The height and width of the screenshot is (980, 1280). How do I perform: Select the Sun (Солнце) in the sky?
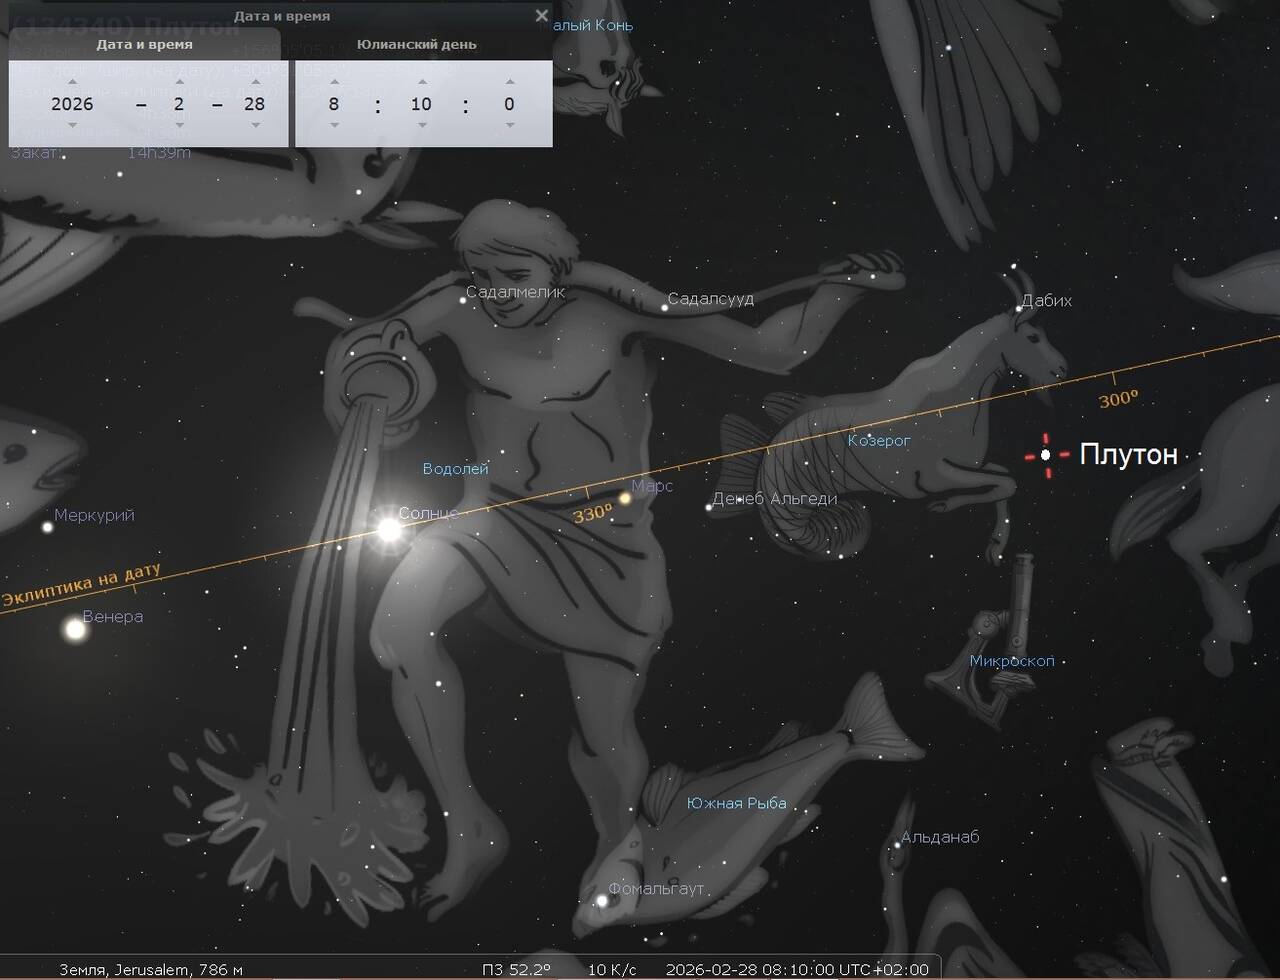click(388, 529)
